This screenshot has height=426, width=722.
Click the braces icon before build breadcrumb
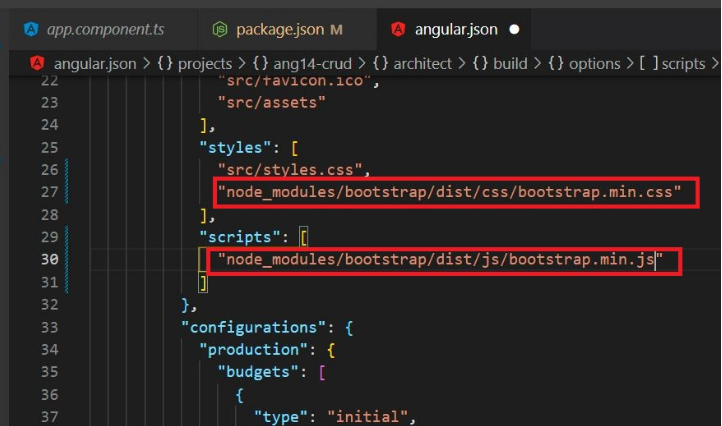click(480, 63)
